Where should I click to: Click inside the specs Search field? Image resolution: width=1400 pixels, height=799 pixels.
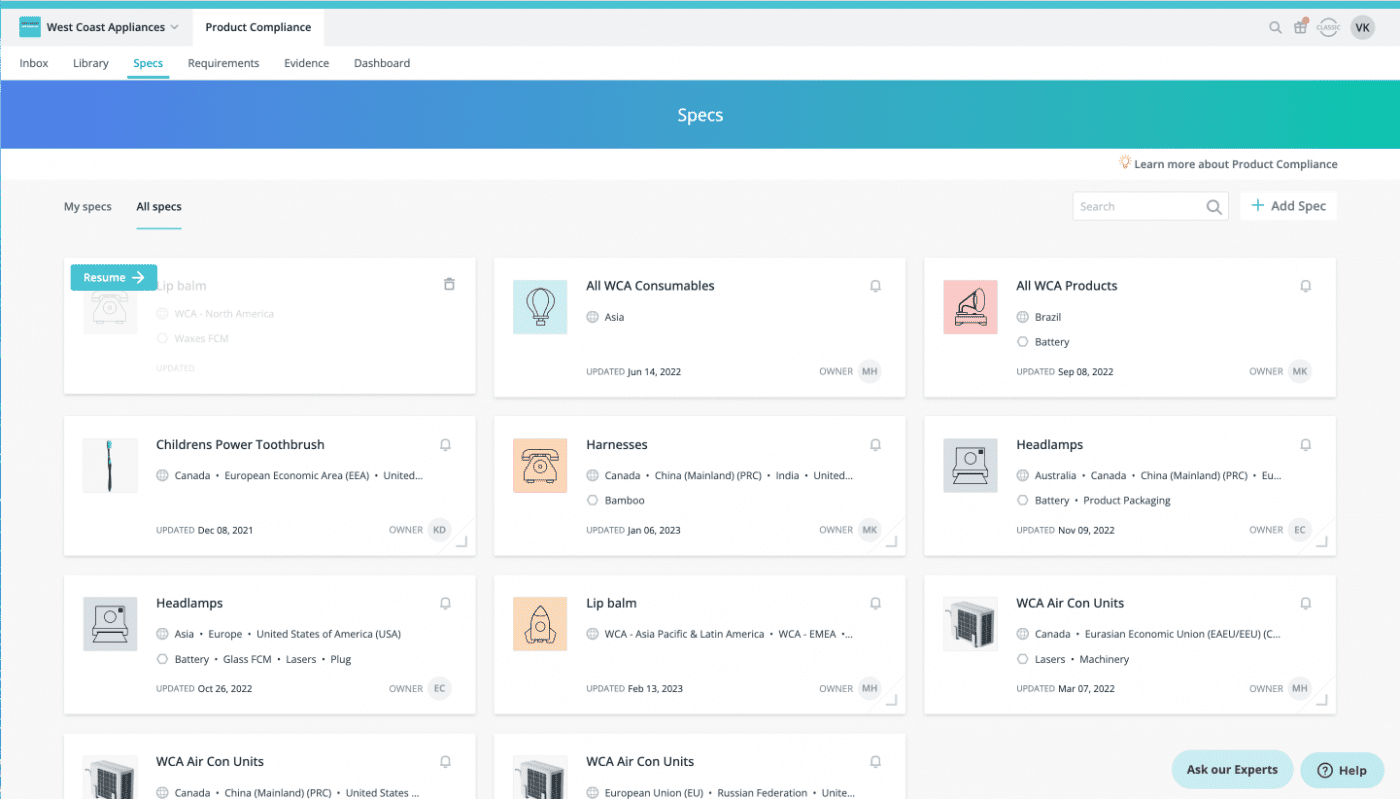coord(1140,207)
